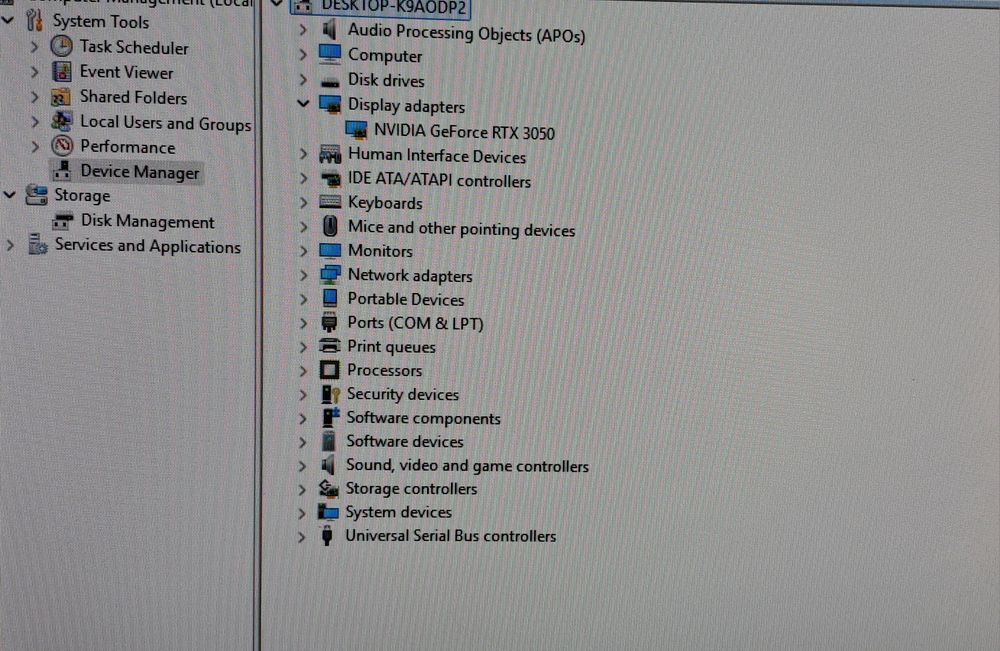
Task: Select the System devices label
Action: pos(398,512)
